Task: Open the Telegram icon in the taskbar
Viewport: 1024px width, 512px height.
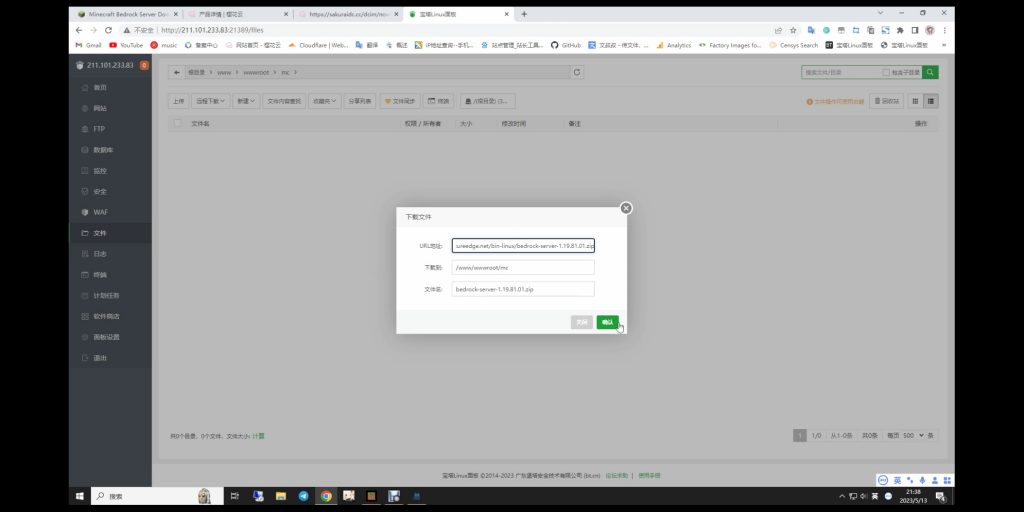Action: [304, 495]
